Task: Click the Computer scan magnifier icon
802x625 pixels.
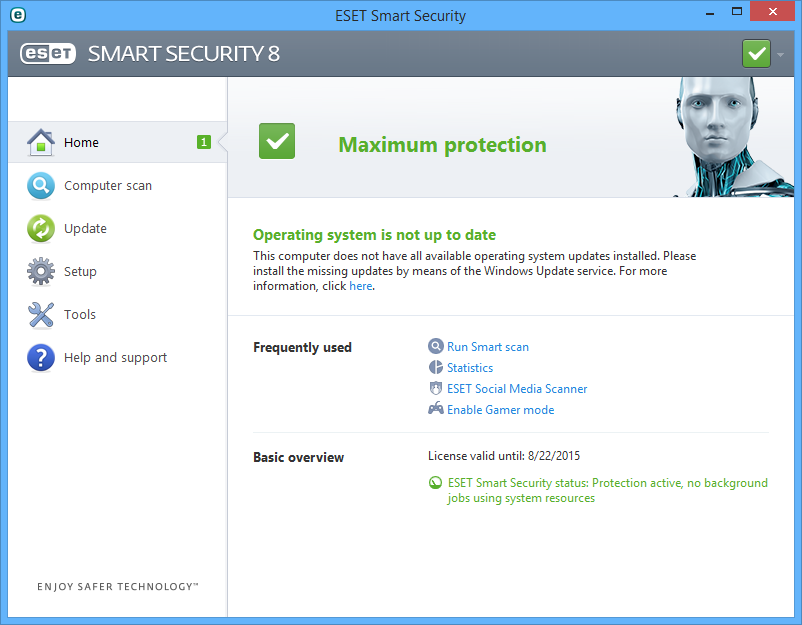Action: (40, 186)
